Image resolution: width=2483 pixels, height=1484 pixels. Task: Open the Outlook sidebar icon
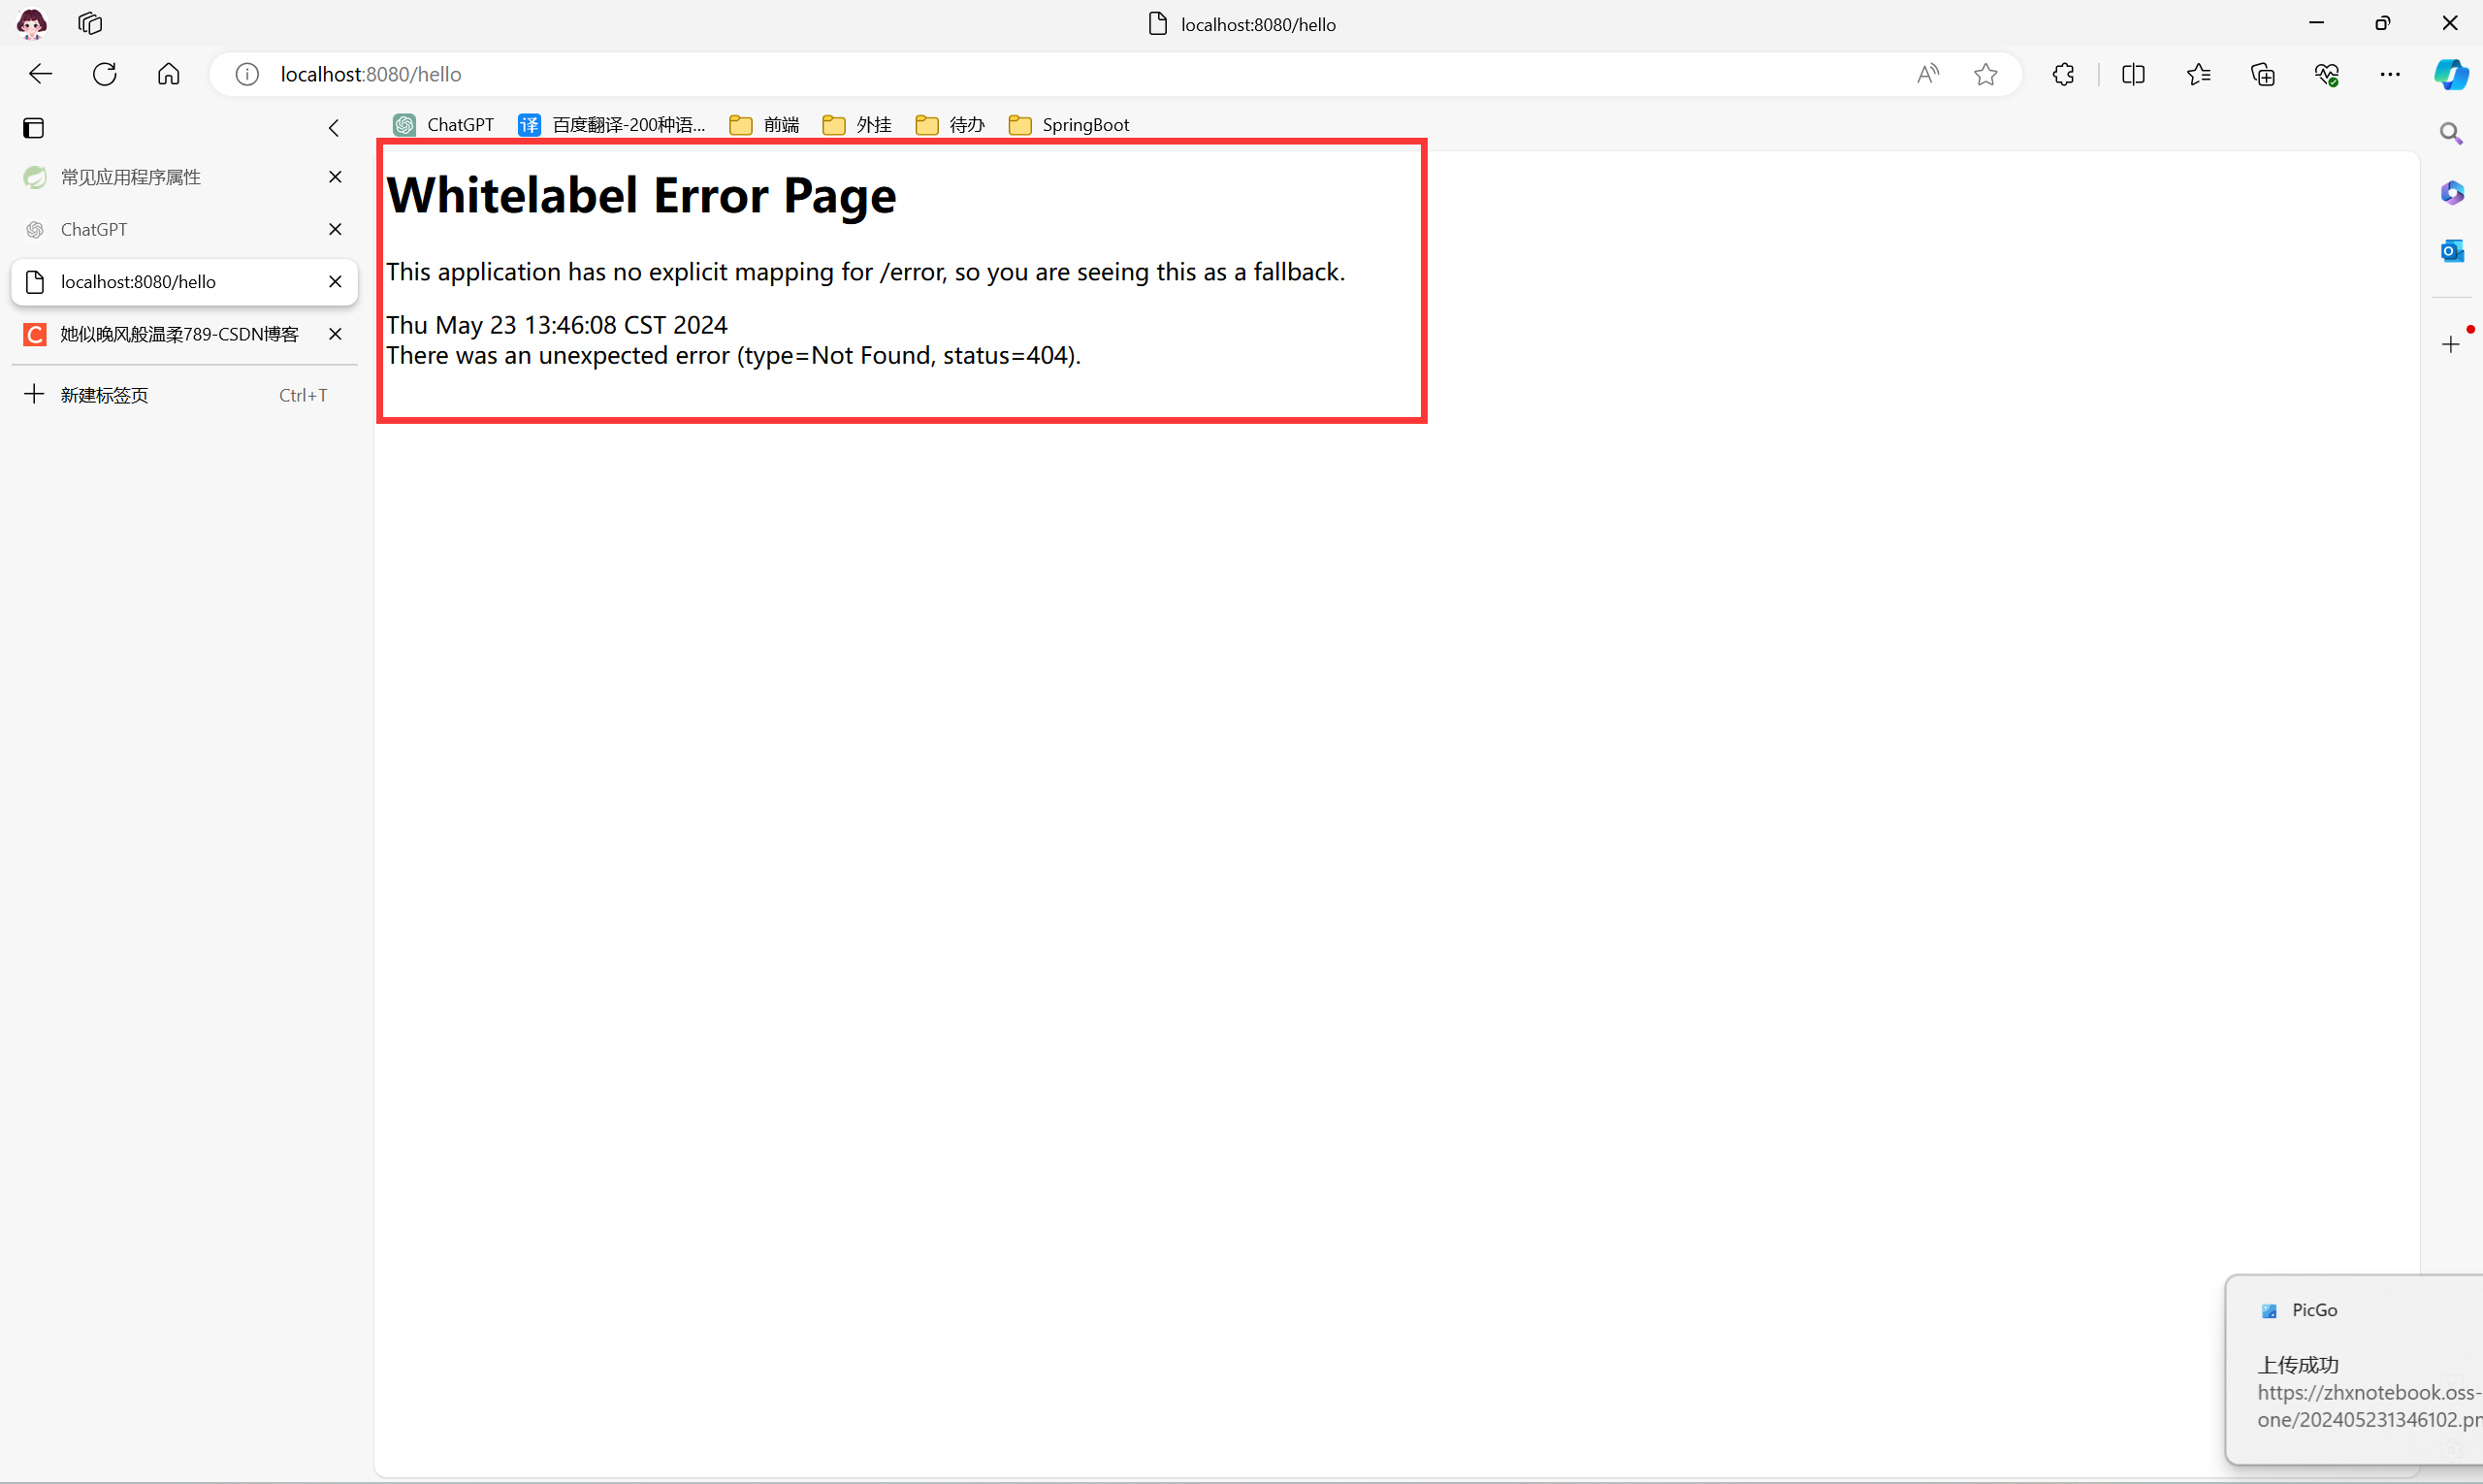coord(2451,251)
